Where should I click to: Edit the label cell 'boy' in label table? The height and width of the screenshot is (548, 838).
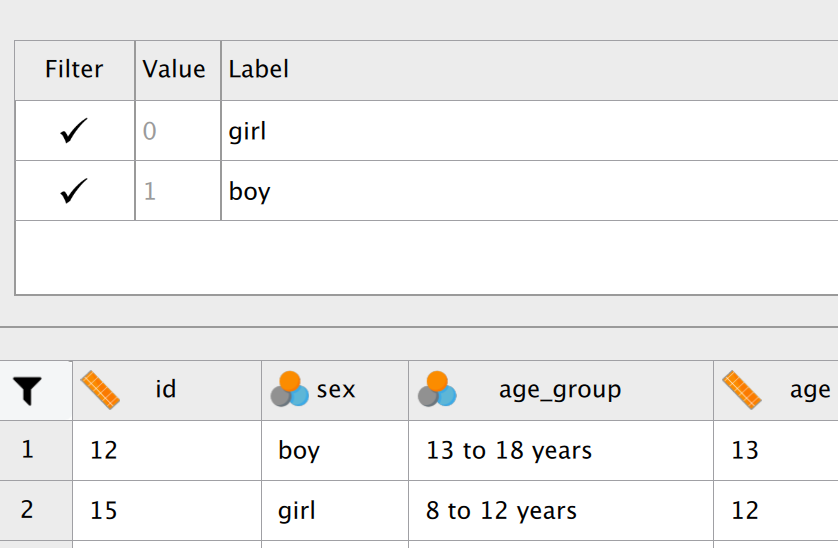tap(529, 191)
